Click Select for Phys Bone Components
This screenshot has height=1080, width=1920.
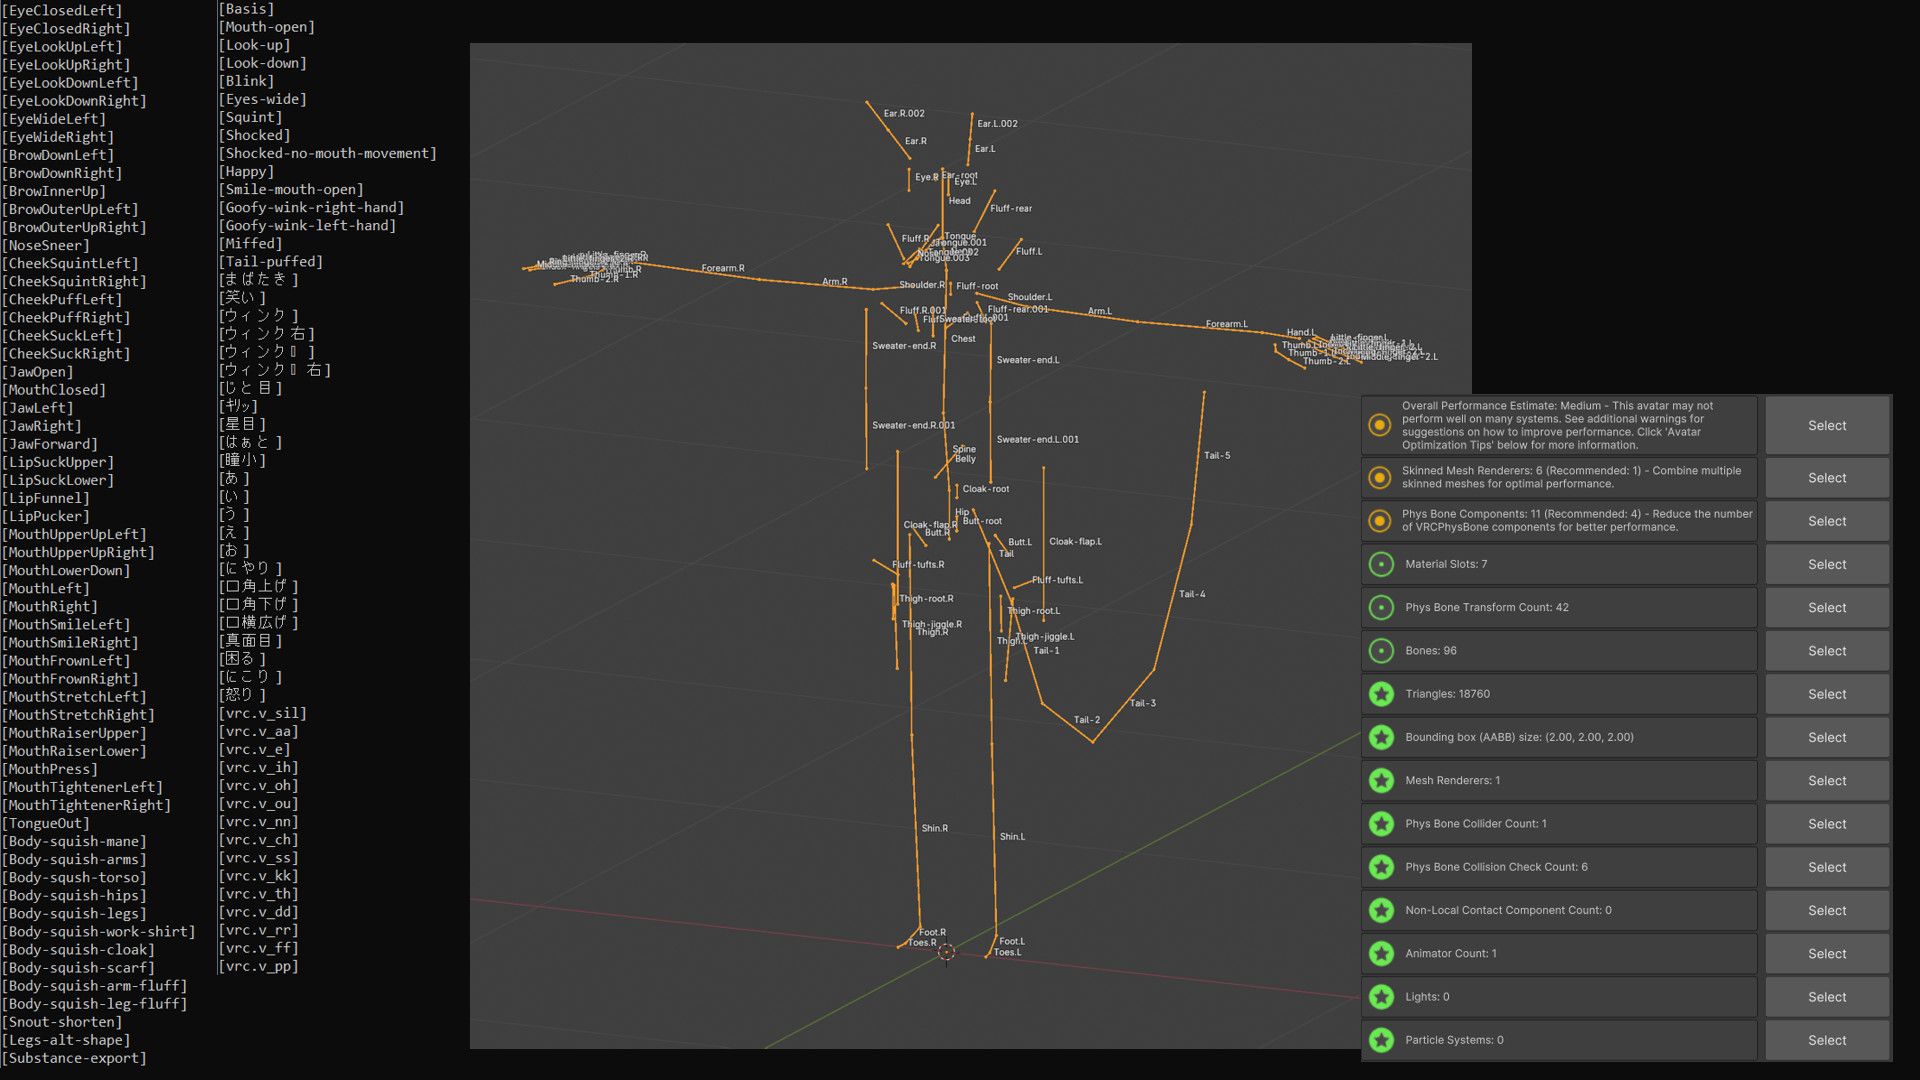click(x=1827, y=521)
